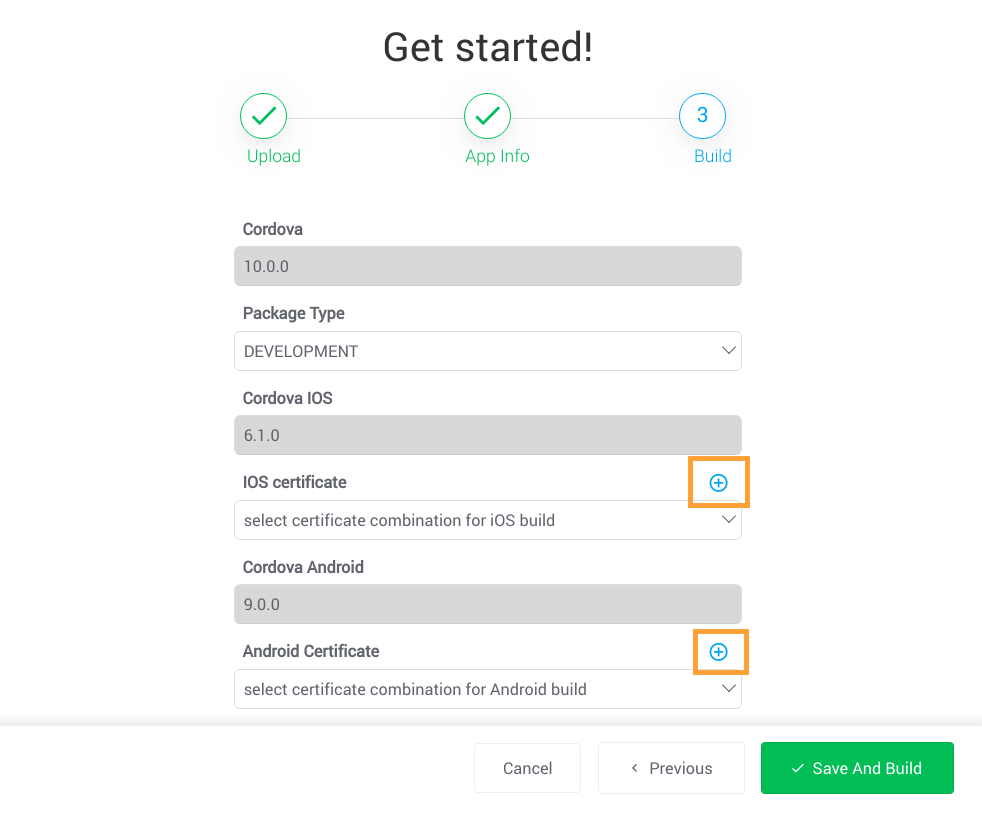This screenshot has width=982, height=818.
Task: Go back using the Previous button
Action: tap(671, 768)
